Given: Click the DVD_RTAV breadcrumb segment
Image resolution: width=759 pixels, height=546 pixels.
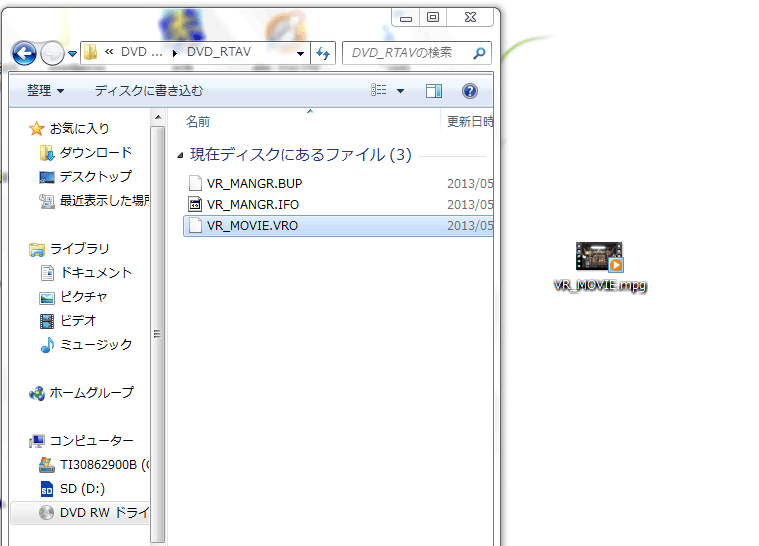Looking at the screenshot, I should click(x=219, y=52).
